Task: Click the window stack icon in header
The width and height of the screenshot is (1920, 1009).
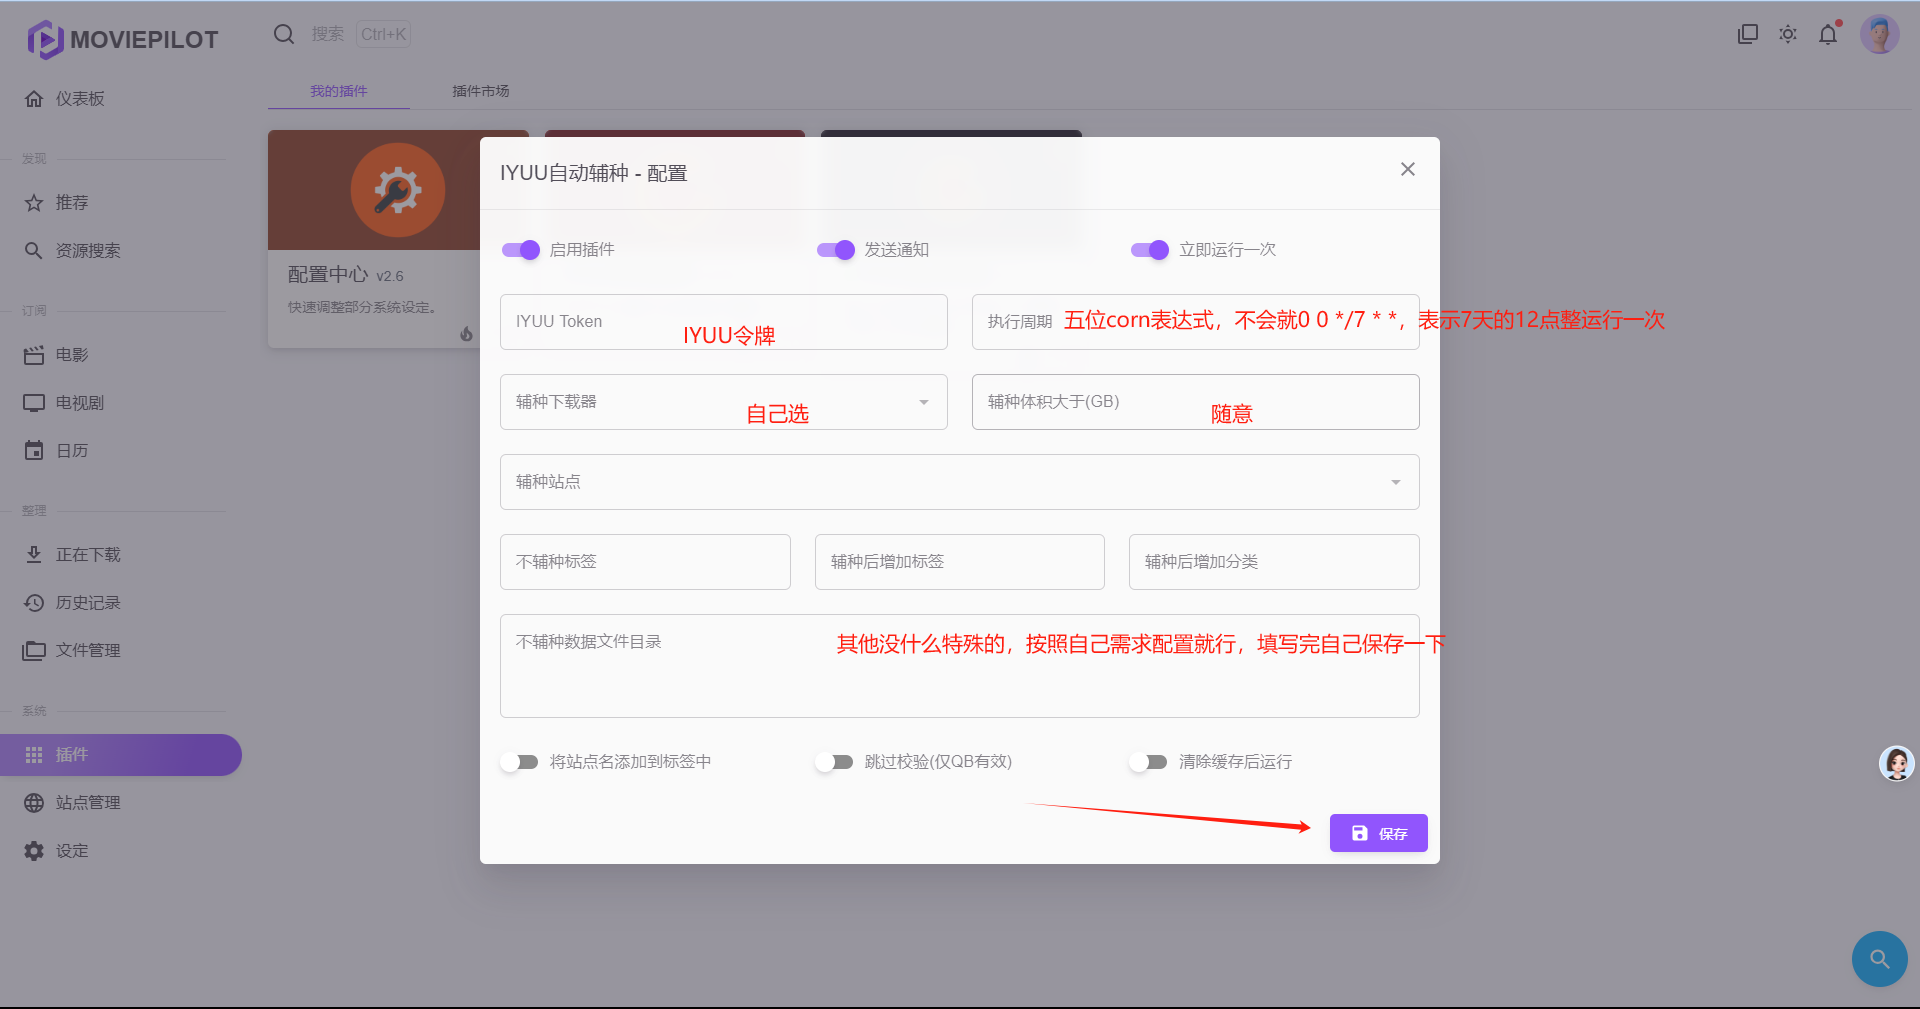Action: [x=1748, y=35]
